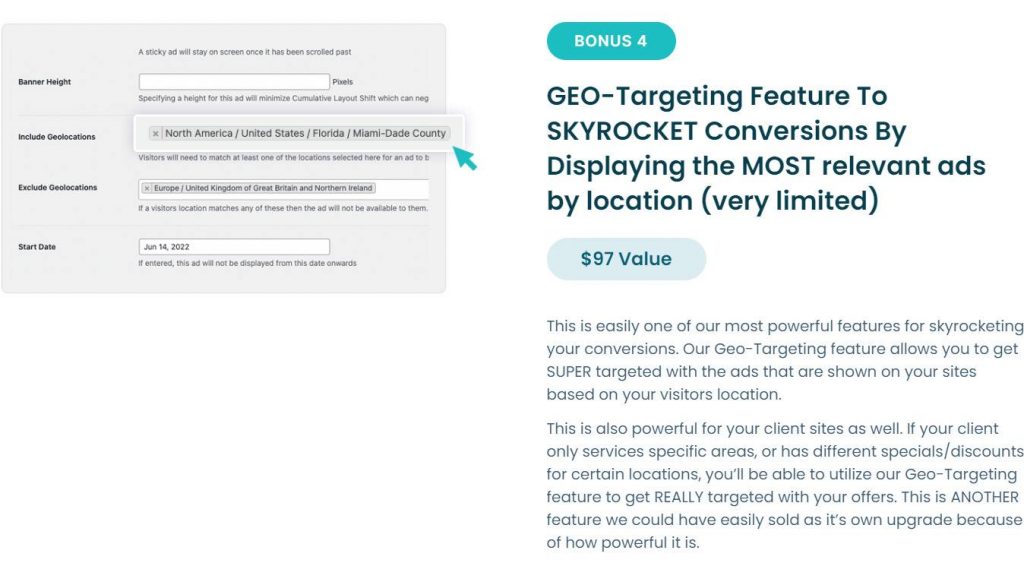This screenshot has width=1024, height=563.
Task: Click the sticky ad description text
Action: pyautogui.click(x=245, y=52)
